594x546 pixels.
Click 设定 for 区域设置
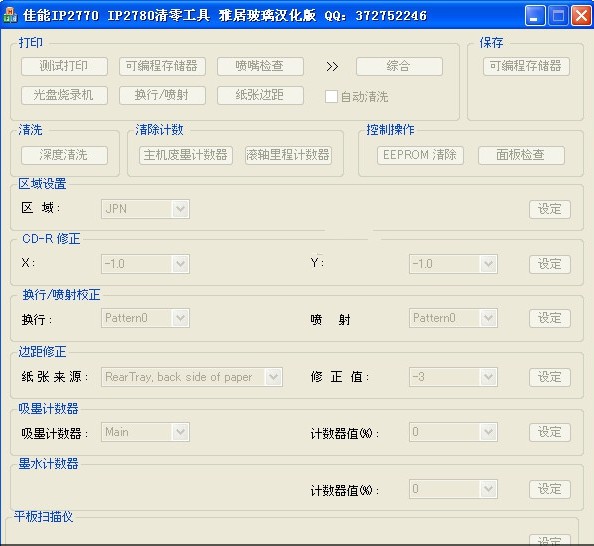click(550, 209)
